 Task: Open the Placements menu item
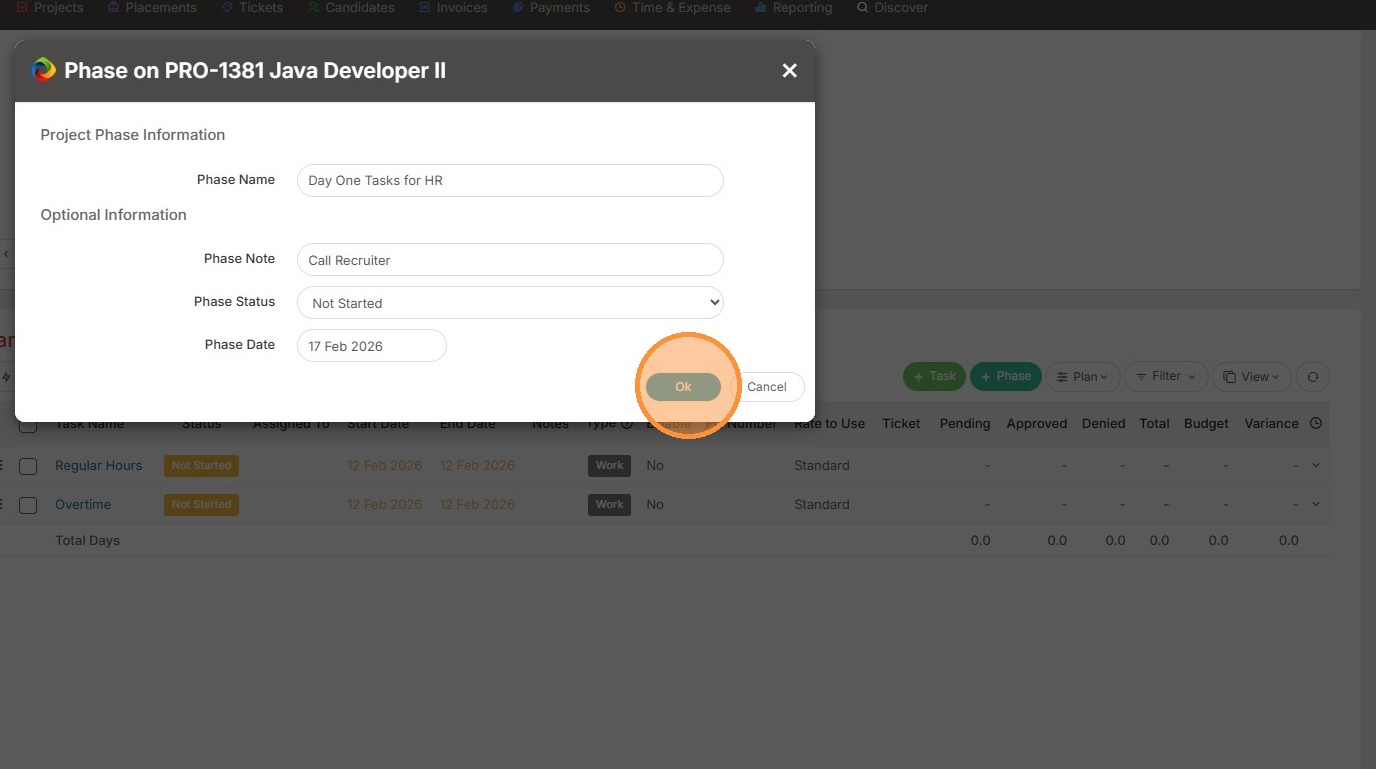click(152, 8)
